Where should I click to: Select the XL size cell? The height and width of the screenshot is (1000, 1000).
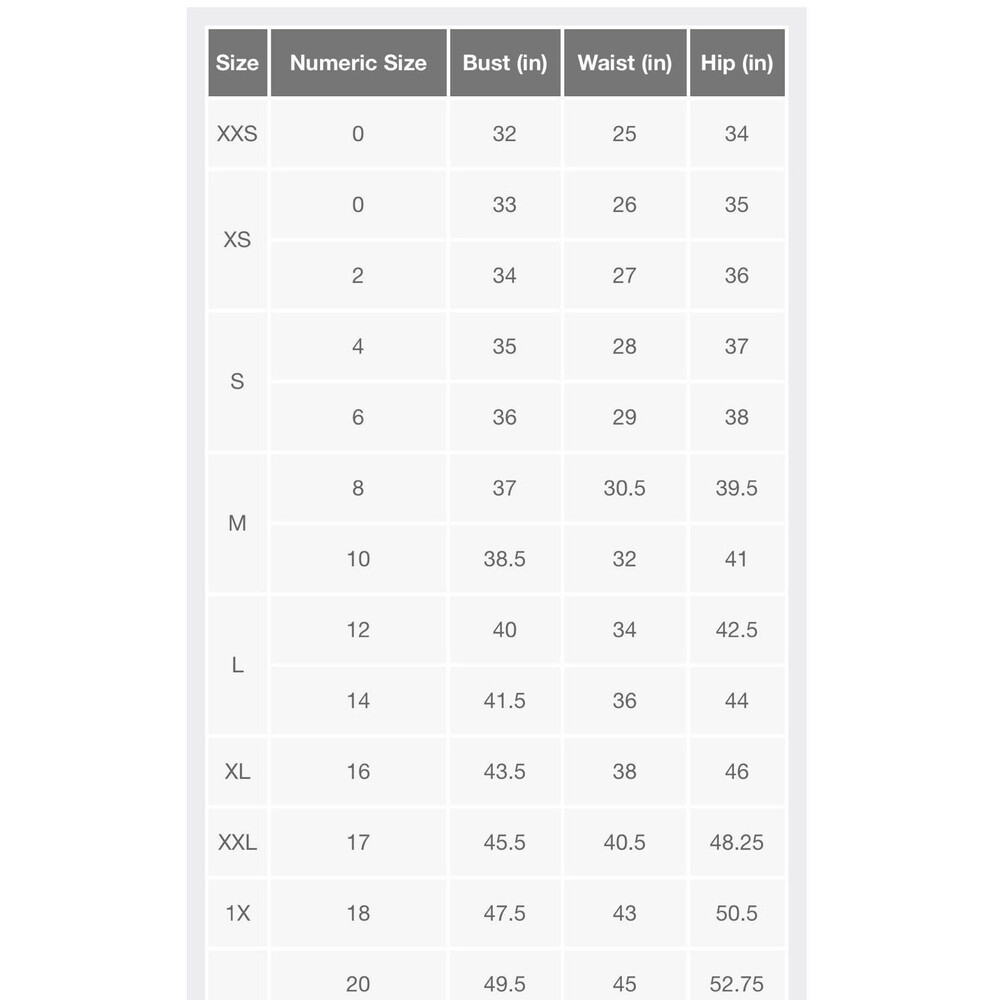tap(237, 771)
